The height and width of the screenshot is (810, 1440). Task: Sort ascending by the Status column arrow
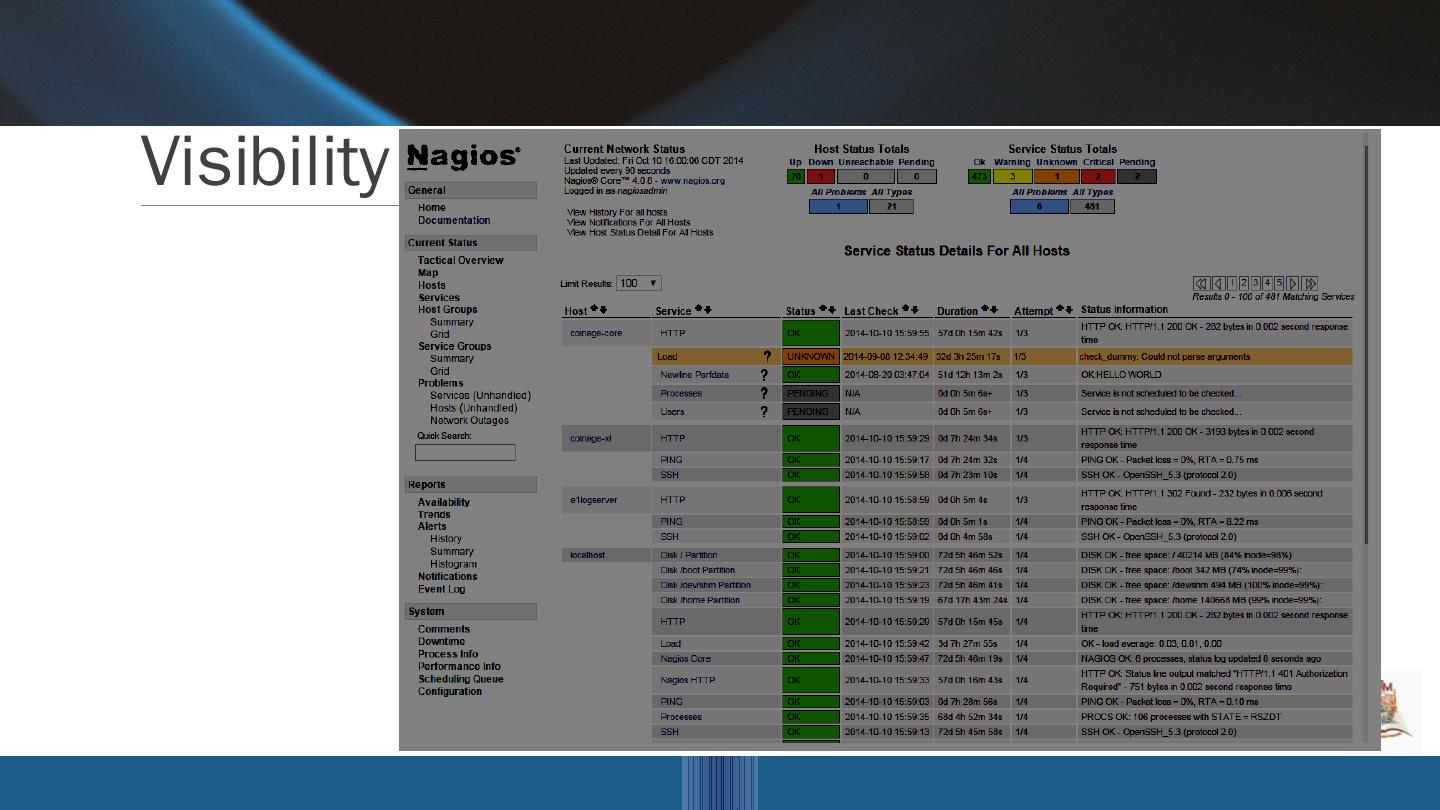823,310
